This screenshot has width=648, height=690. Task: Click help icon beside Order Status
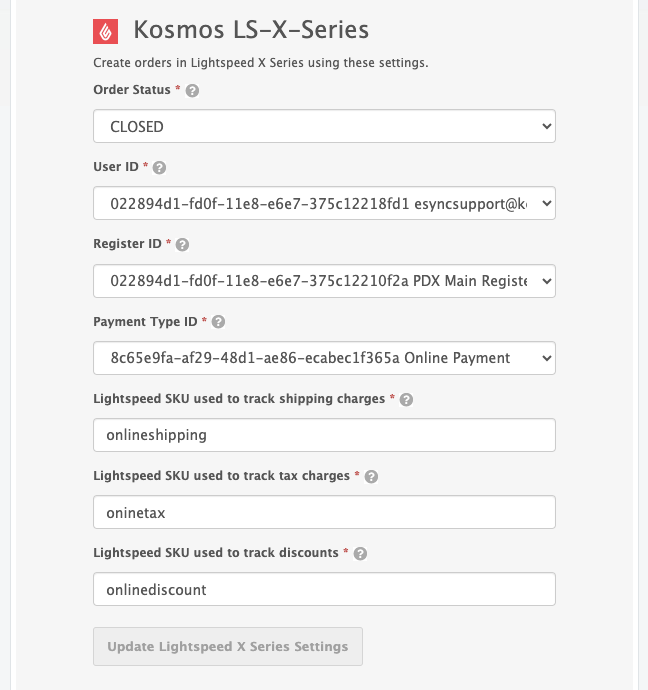(x=193, y=90)
